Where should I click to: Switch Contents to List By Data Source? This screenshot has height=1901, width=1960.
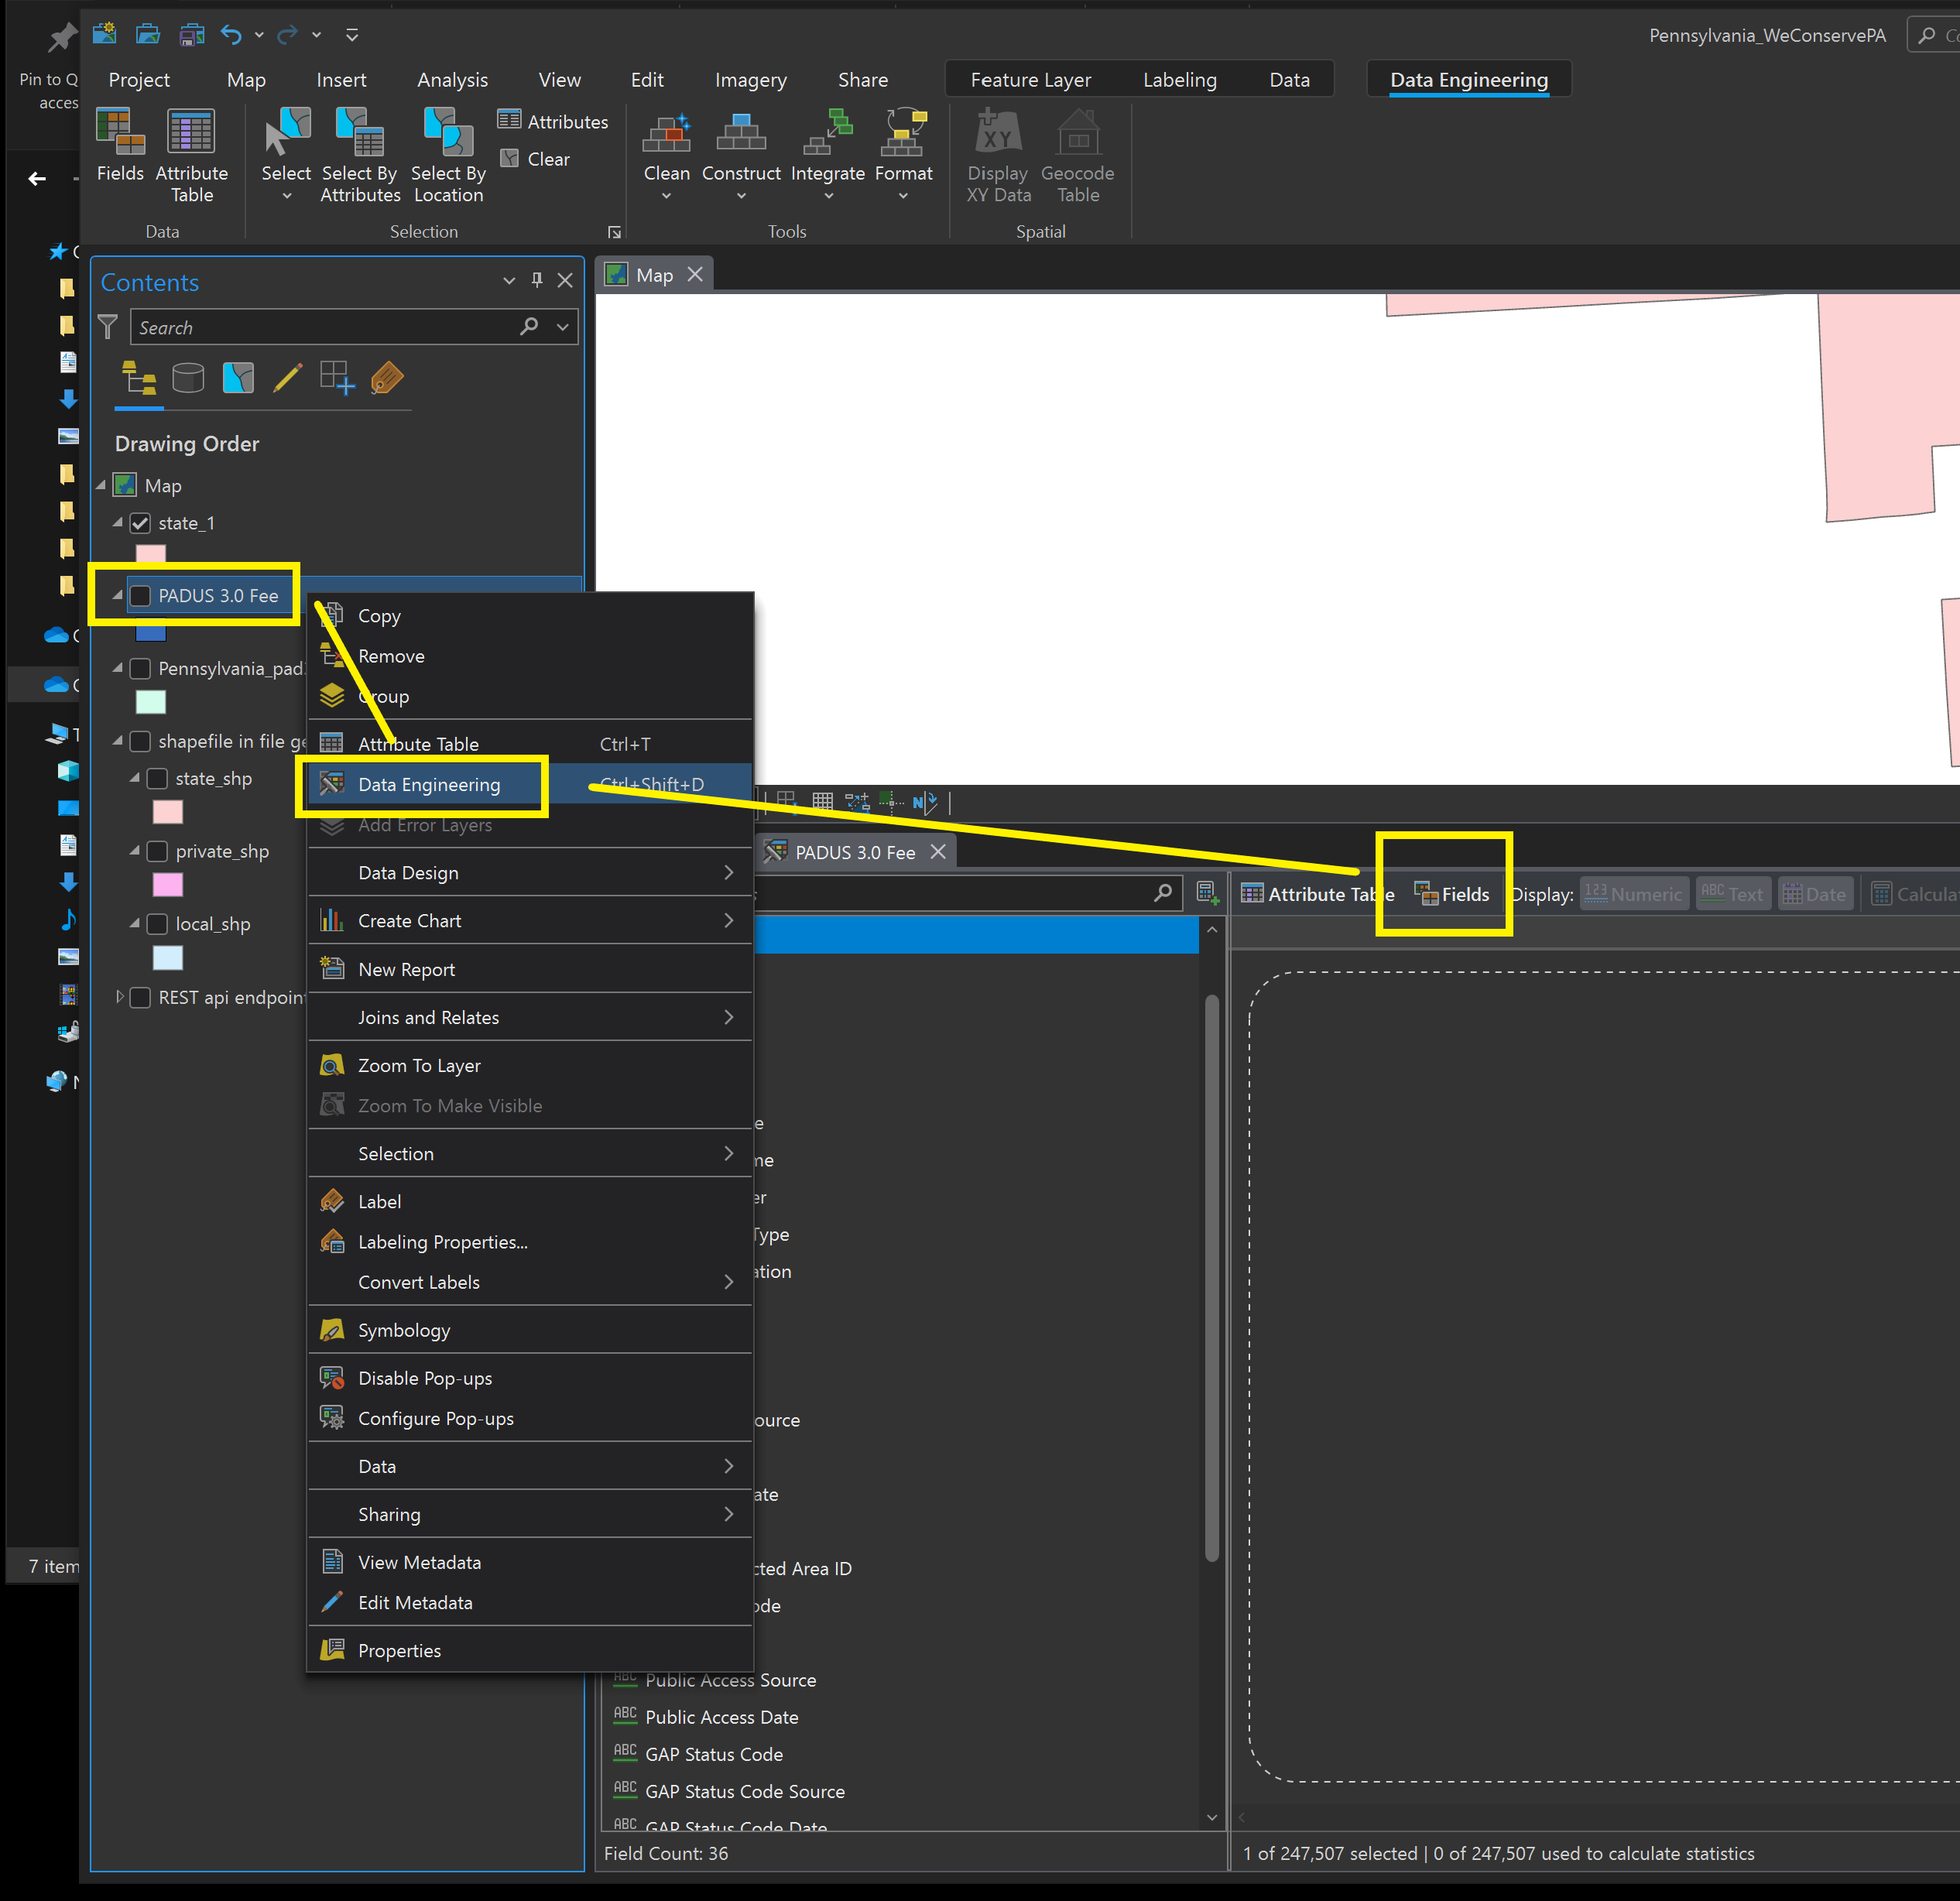[188, 378]
